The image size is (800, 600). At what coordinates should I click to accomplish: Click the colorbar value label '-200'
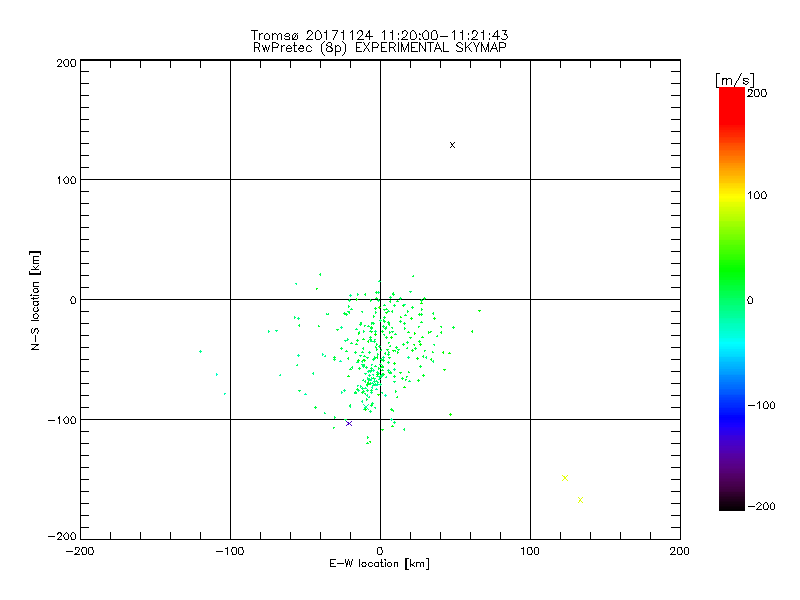click(x=761, y=506)
